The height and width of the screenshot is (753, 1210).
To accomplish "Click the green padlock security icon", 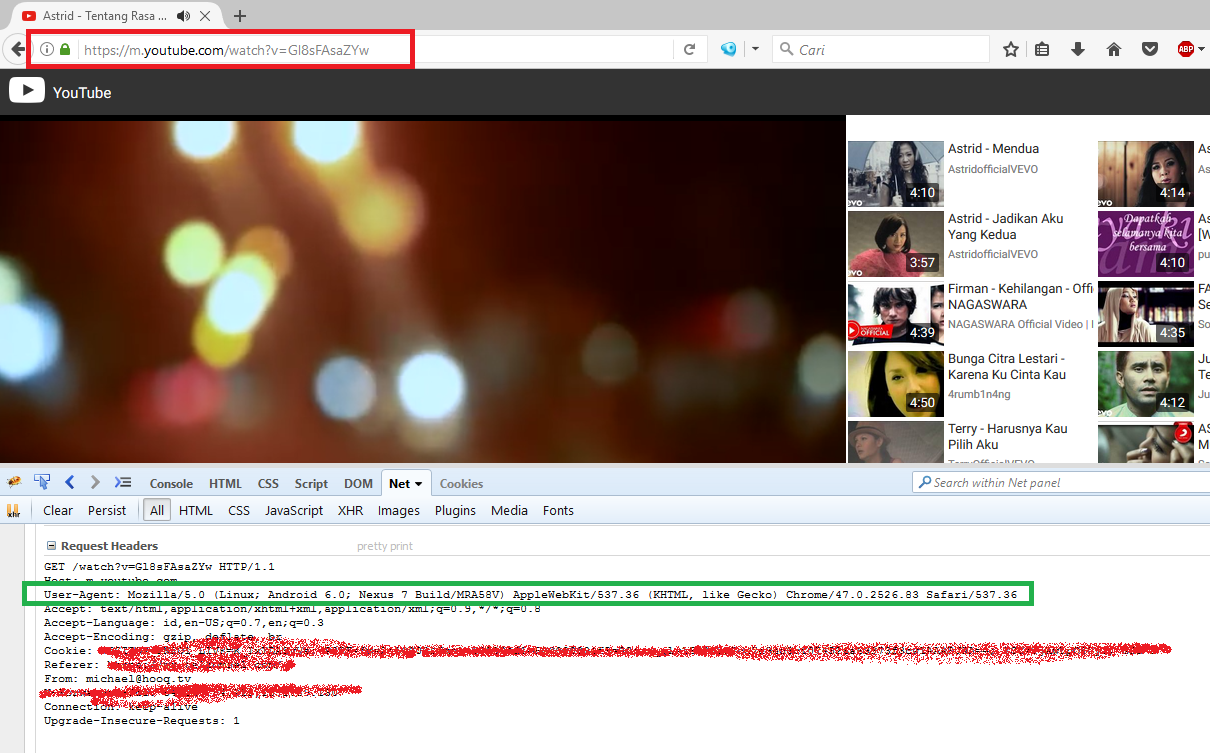I will coord(65,49).
